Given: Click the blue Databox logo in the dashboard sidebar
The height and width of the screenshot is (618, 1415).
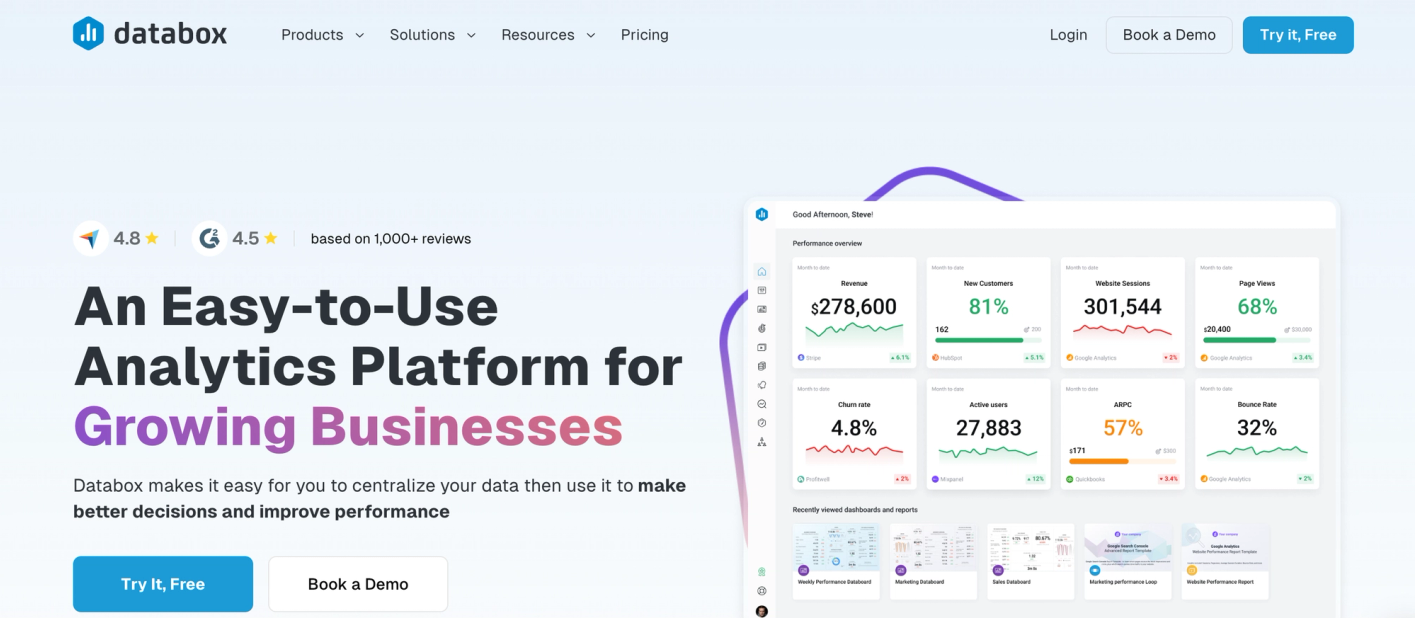Looking at the screenshot, I should point(762,214).
